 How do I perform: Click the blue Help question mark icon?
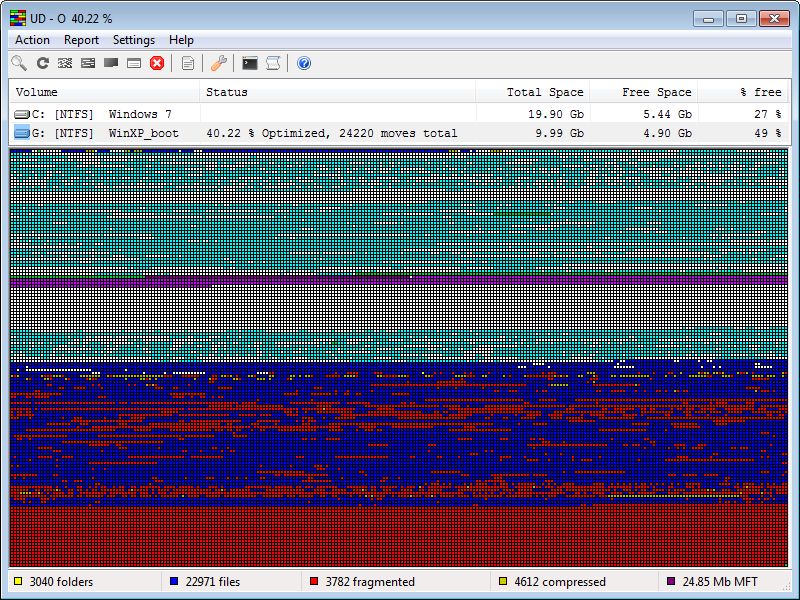click(304, 63)
